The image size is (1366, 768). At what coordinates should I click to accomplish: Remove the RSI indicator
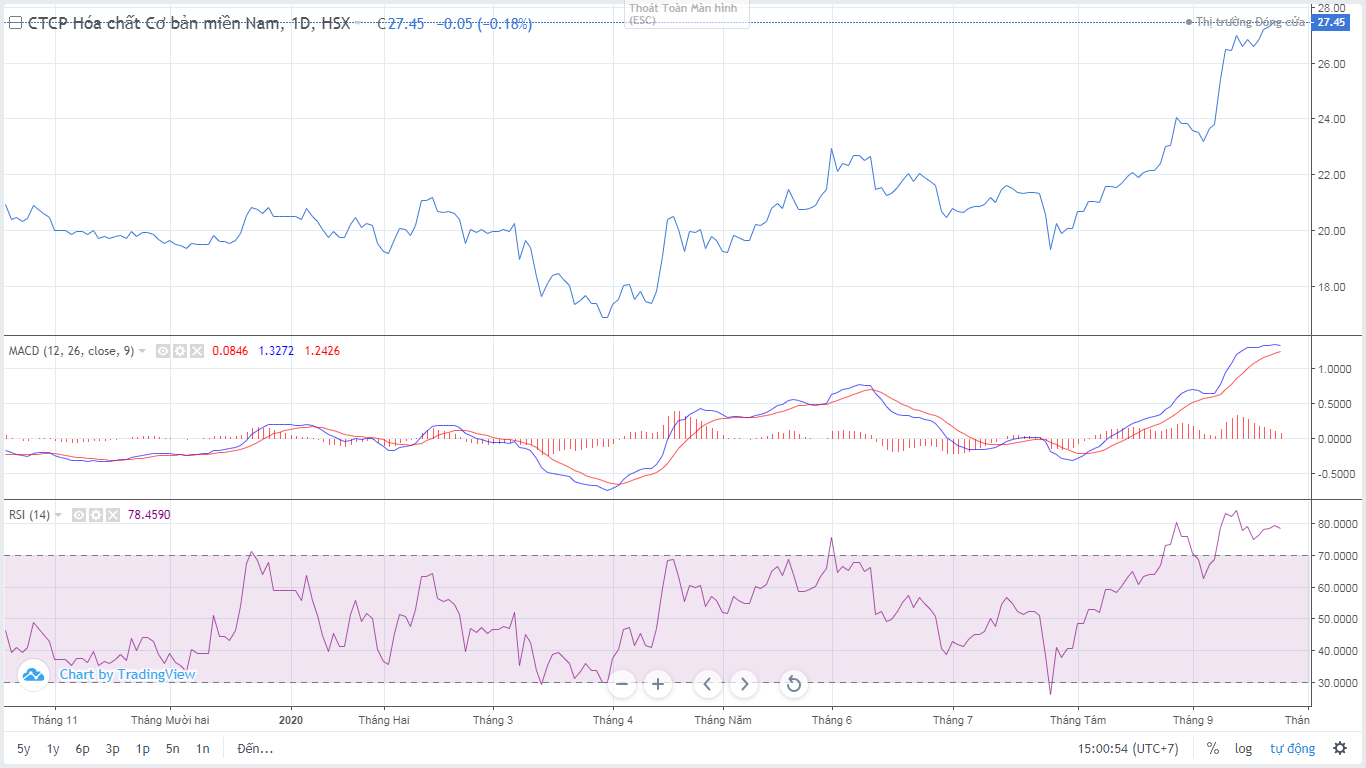coord(113,515)
